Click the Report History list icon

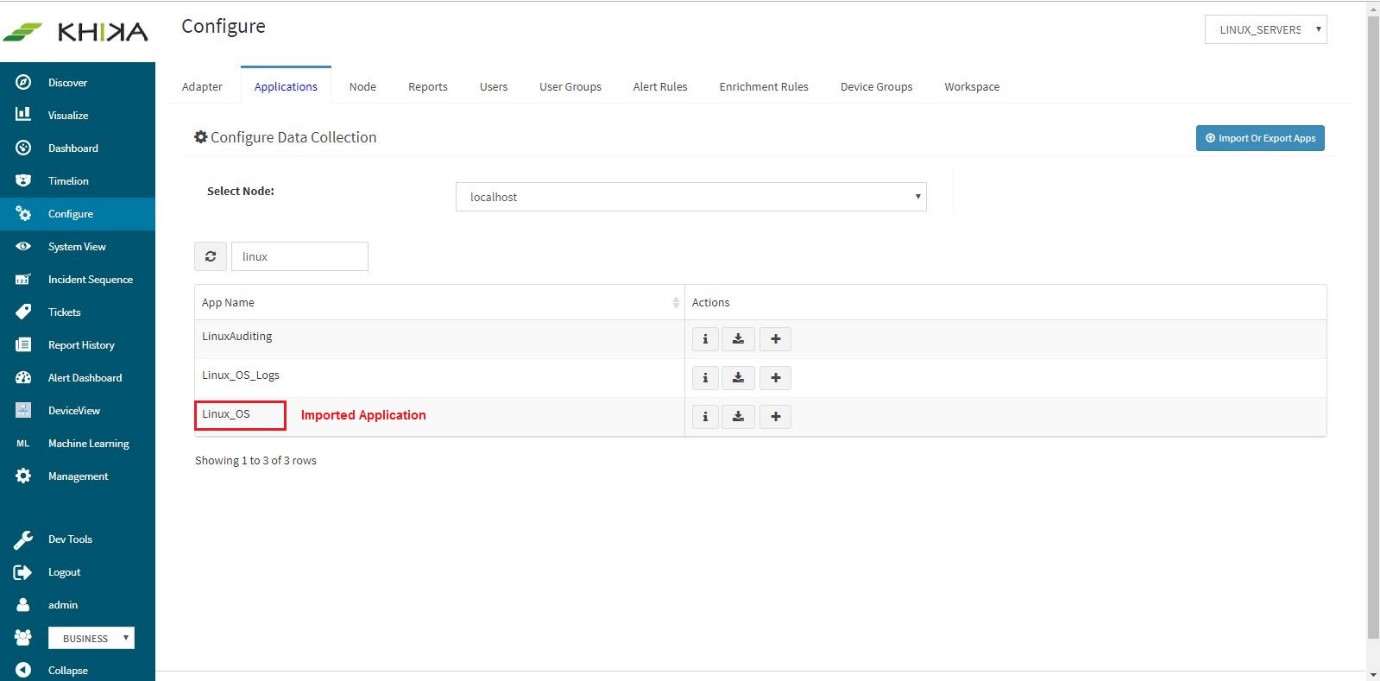click(x=23, y=345)
